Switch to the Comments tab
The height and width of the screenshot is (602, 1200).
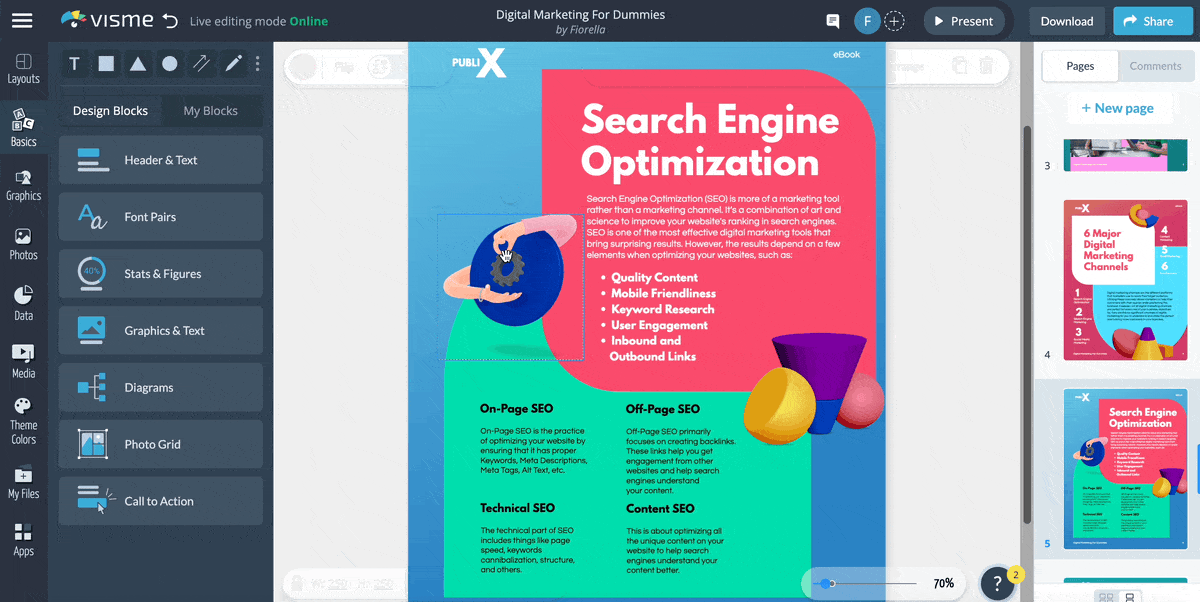pyautogui.click(x=1155, y=66)
